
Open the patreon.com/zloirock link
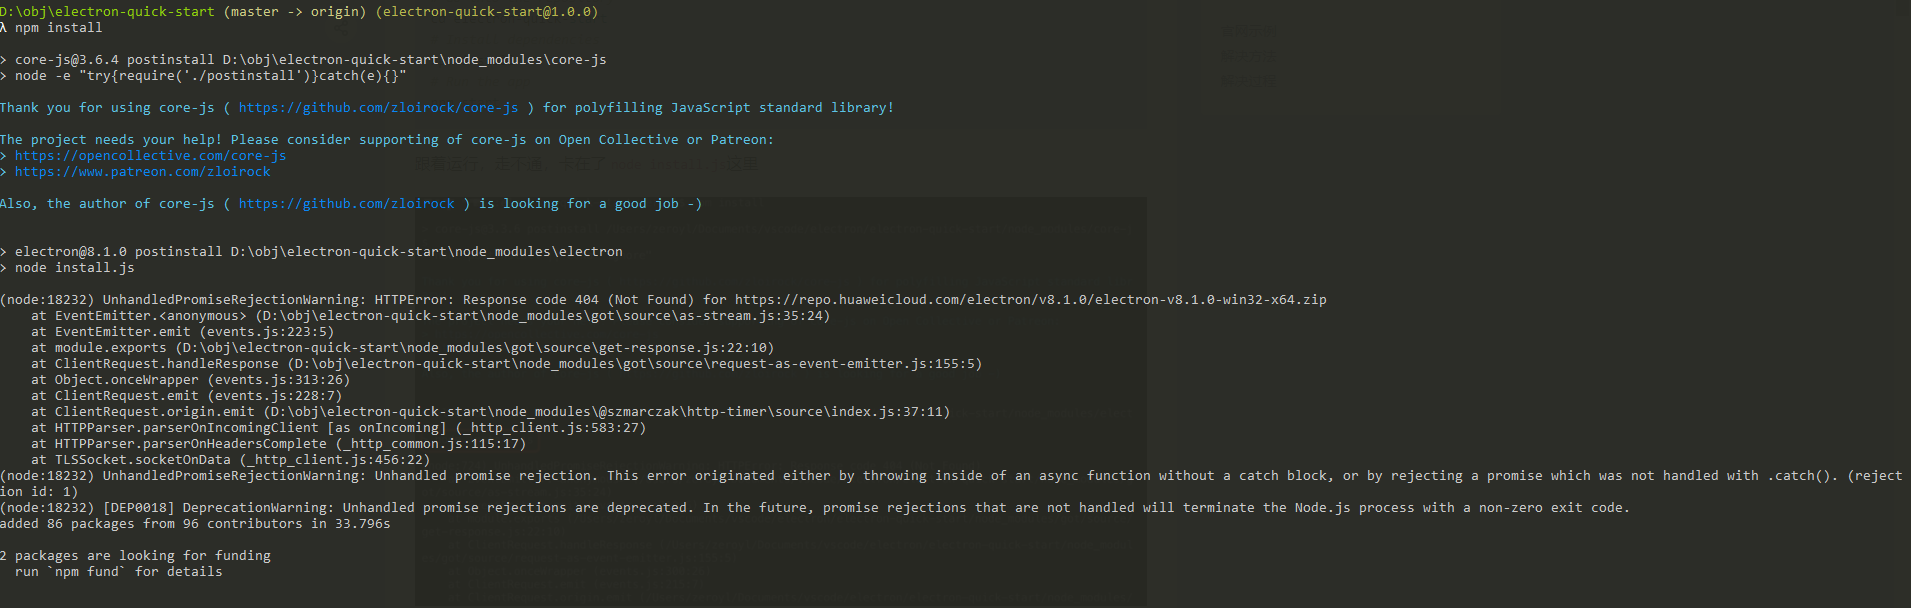[142, 172]
